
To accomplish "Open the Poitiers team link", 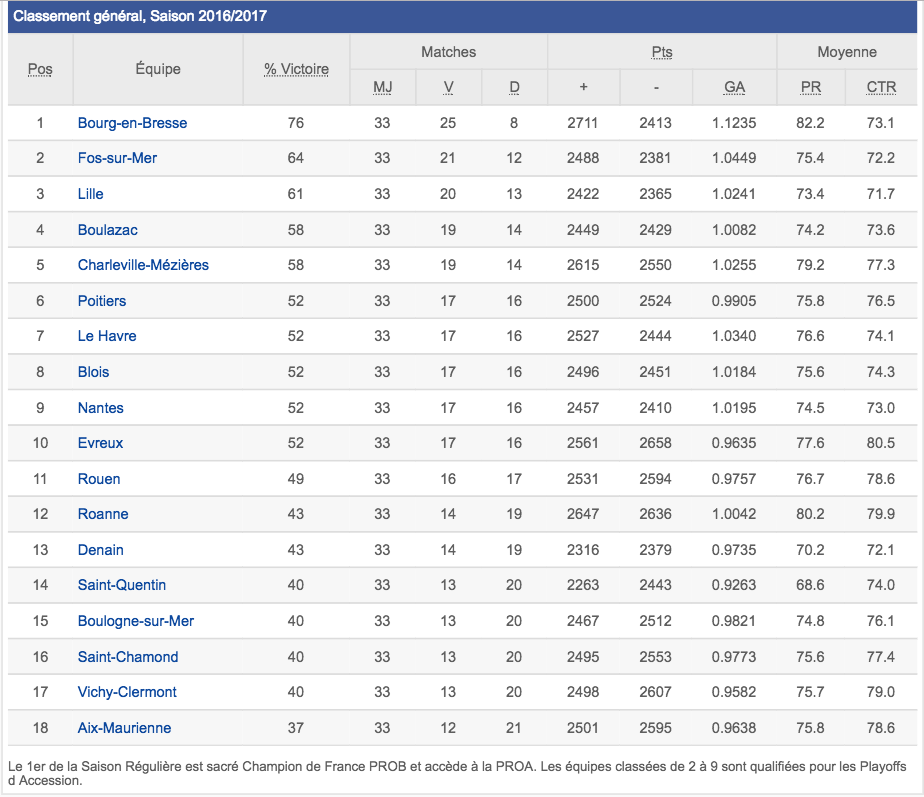I will (x=102, y=301).
